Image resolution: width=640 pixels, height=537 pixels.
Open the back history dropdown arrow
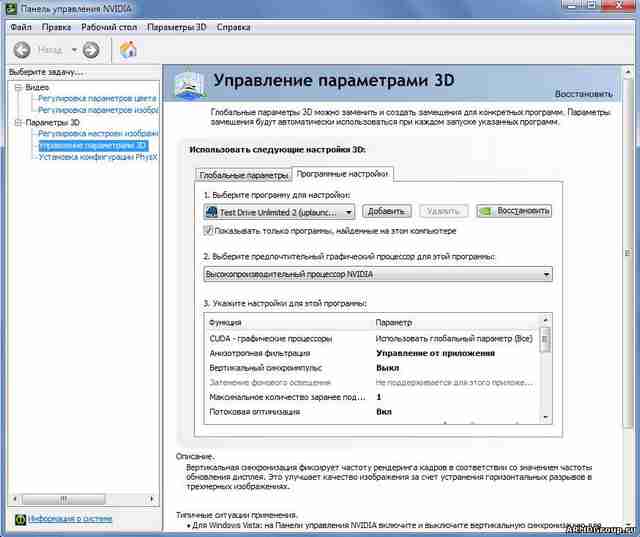coord(74,50)
